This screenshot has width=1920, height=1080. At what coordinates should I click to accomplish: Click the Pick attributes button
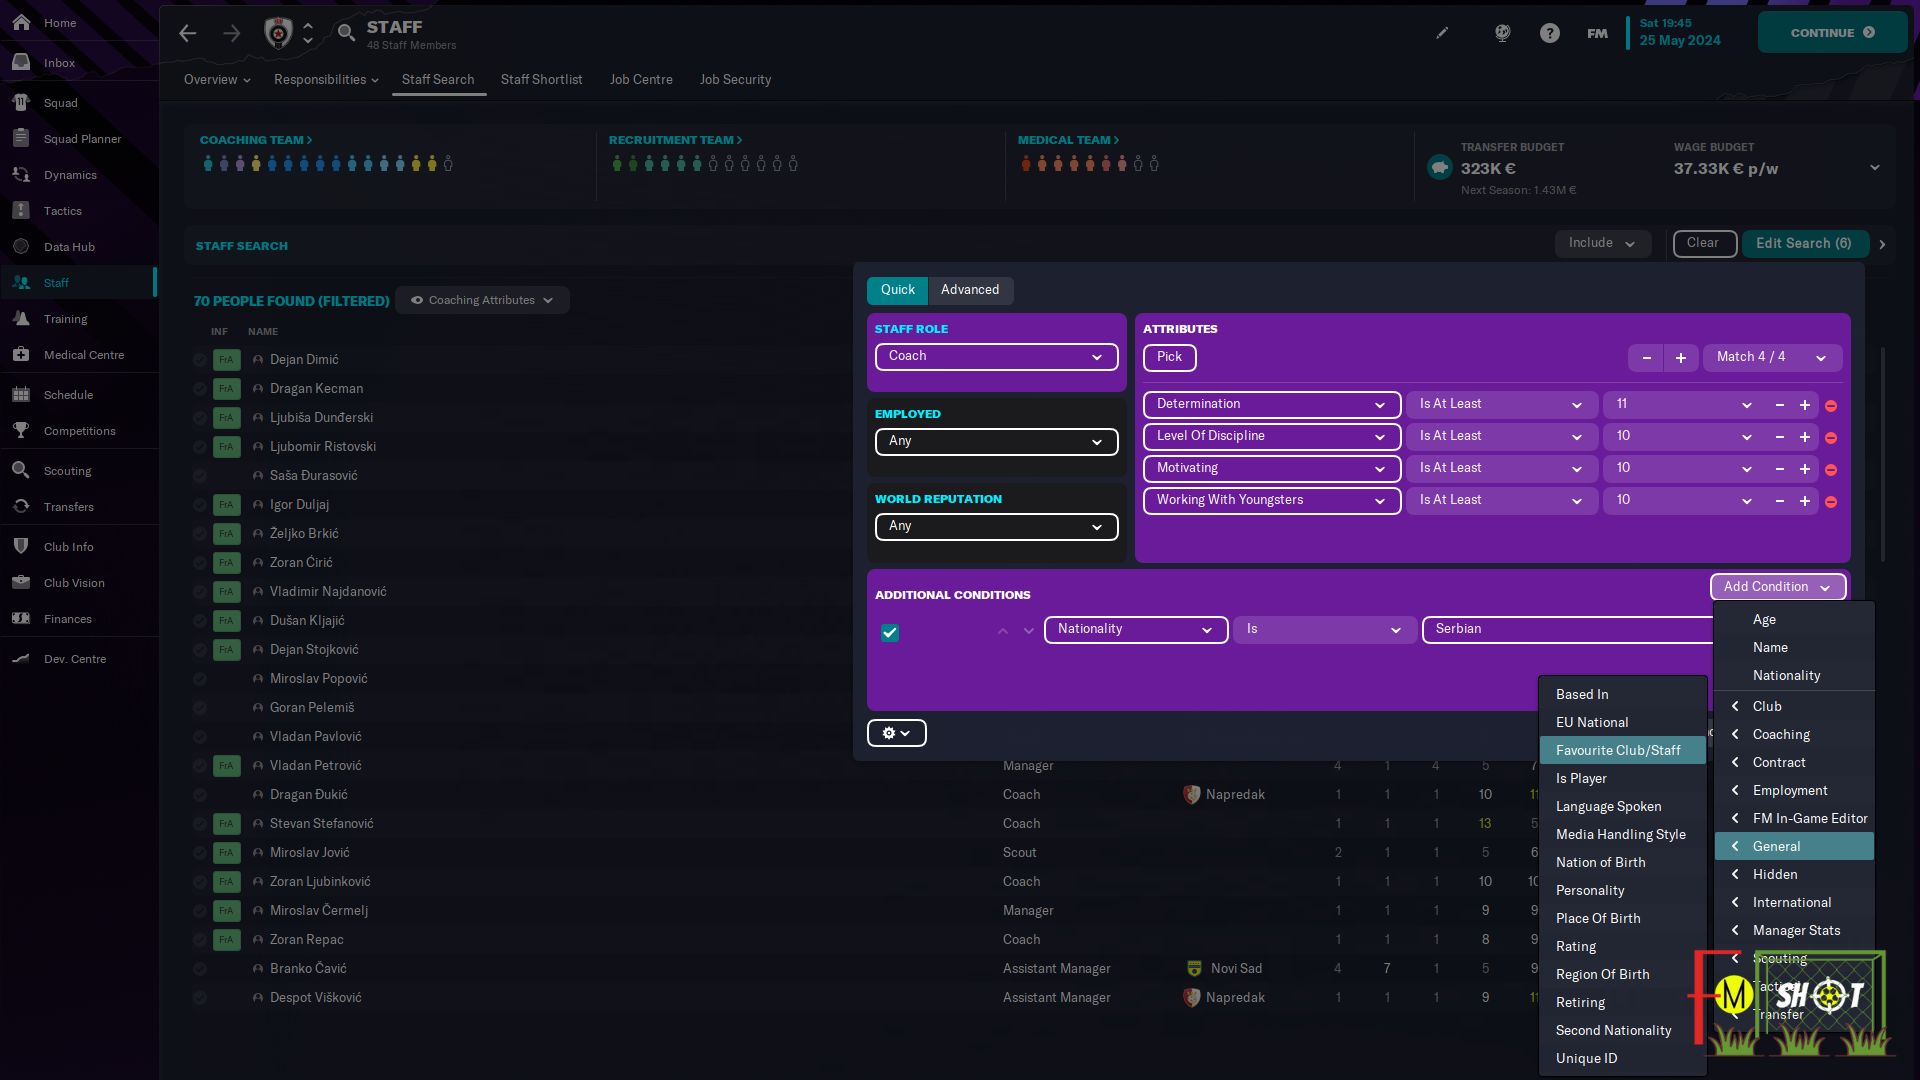[x=1169, y=357]
